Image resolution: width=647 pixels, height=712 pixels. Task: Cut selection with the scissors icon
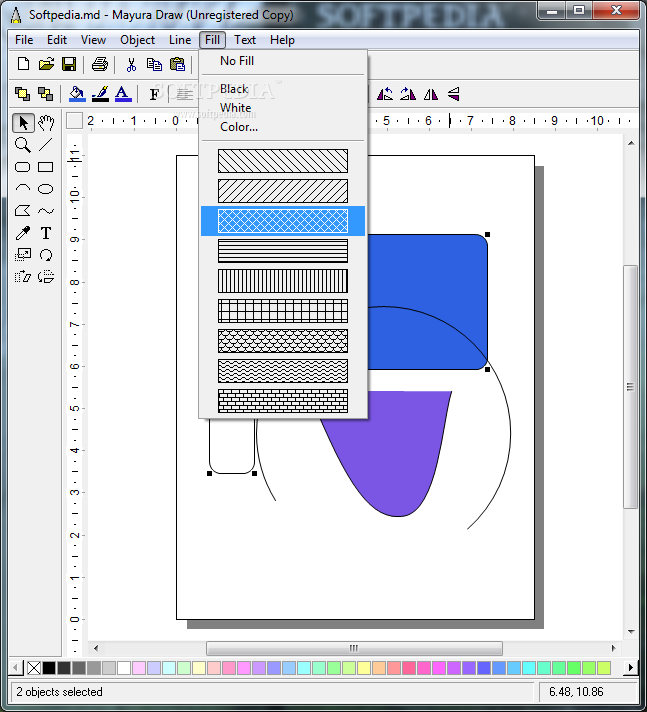point(131,64)
